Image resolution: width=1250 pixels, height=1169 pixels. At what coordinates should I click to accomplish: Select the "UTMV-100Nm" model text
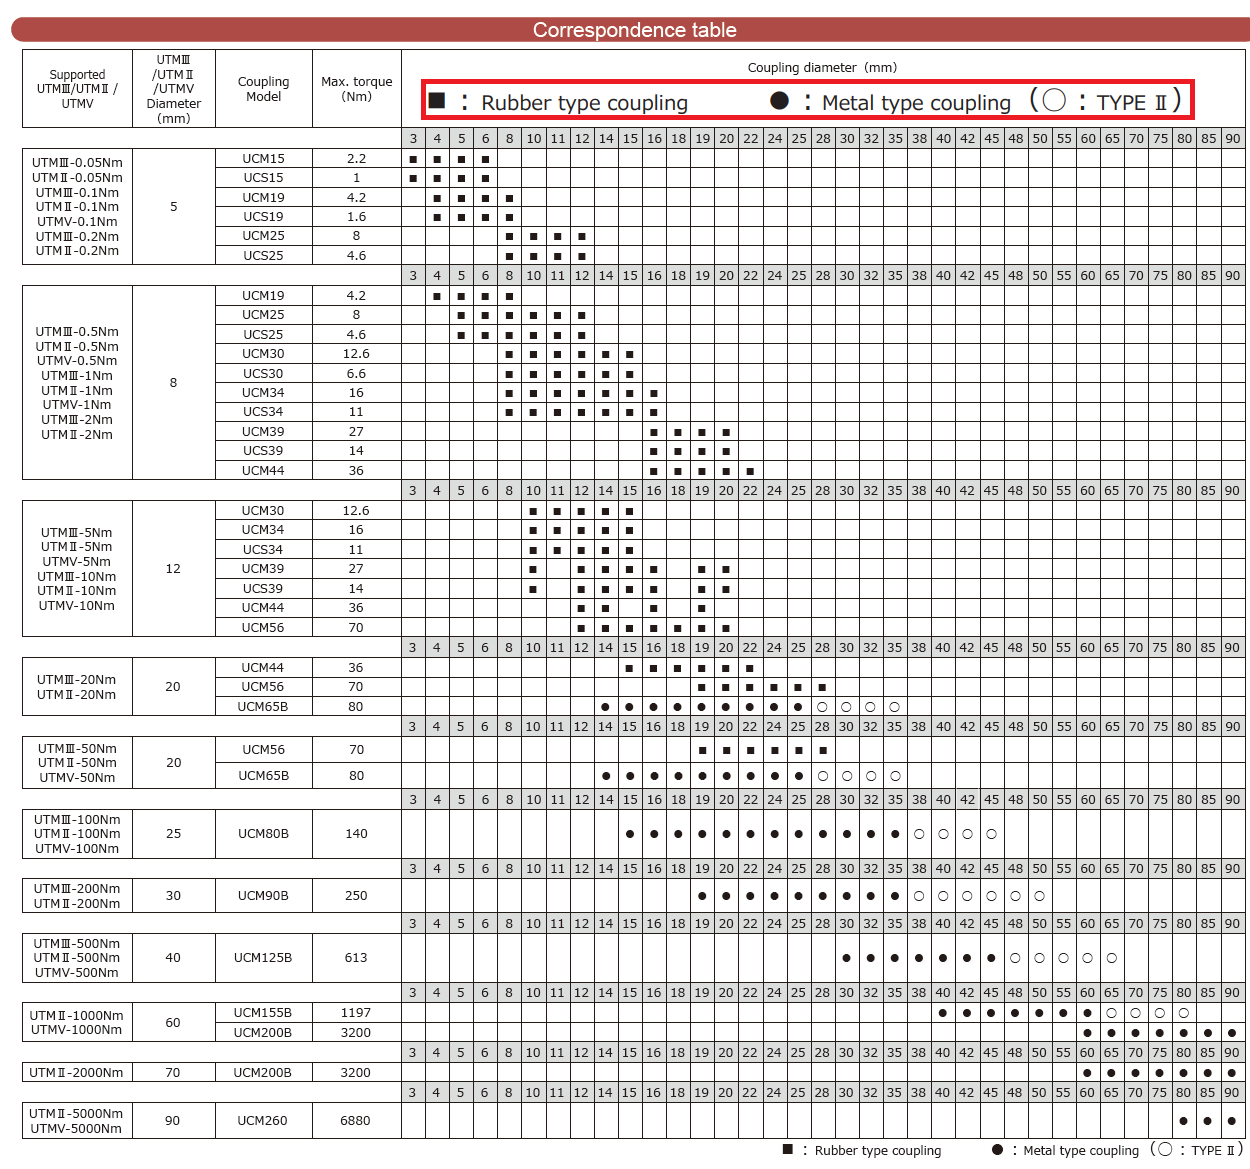(77, 849)
